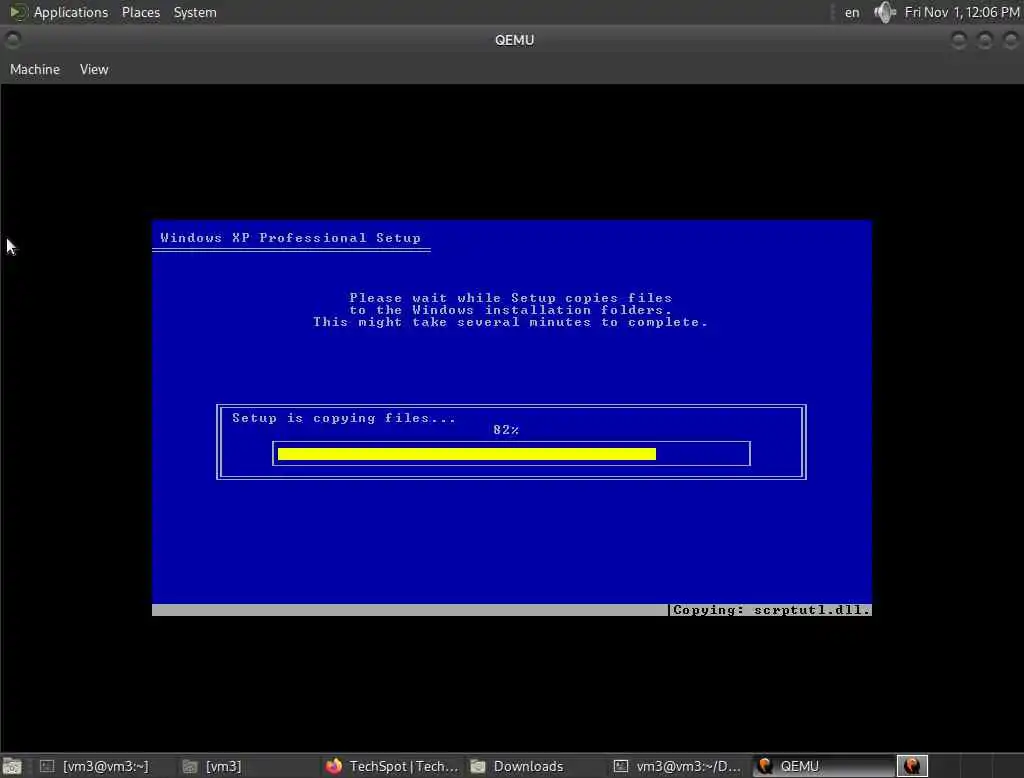Screen dimensions: 1024x778
Task: Open the Applications menu
Action: (x=71, y=12)
